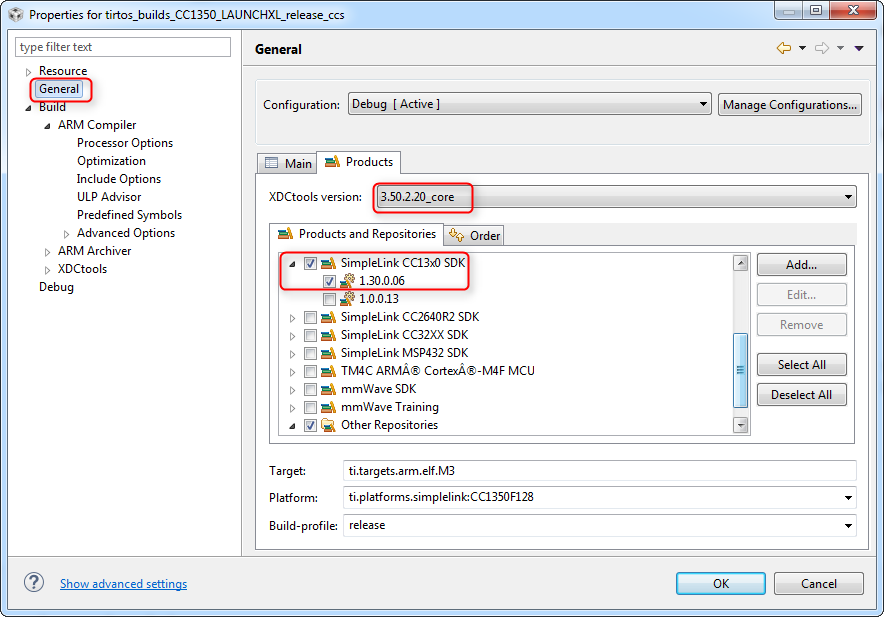Check version 1.0.0.13 checkbox
Screen dimensions: 884x617
coord(329,299)
